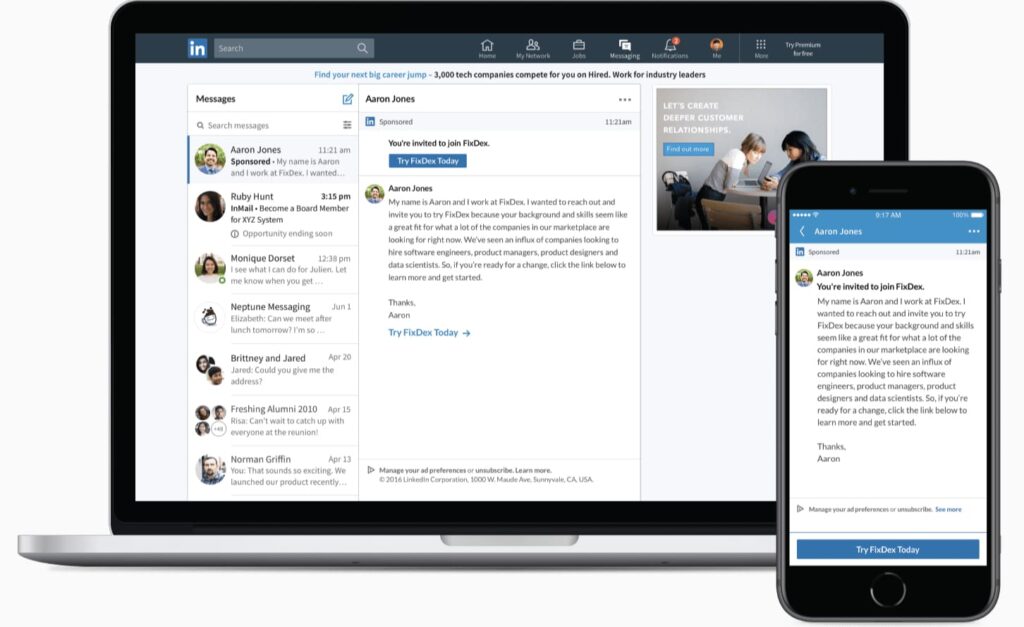Click Try Premium for free link
Viewport: 1024px width, 627px height.
click(803, 49)
